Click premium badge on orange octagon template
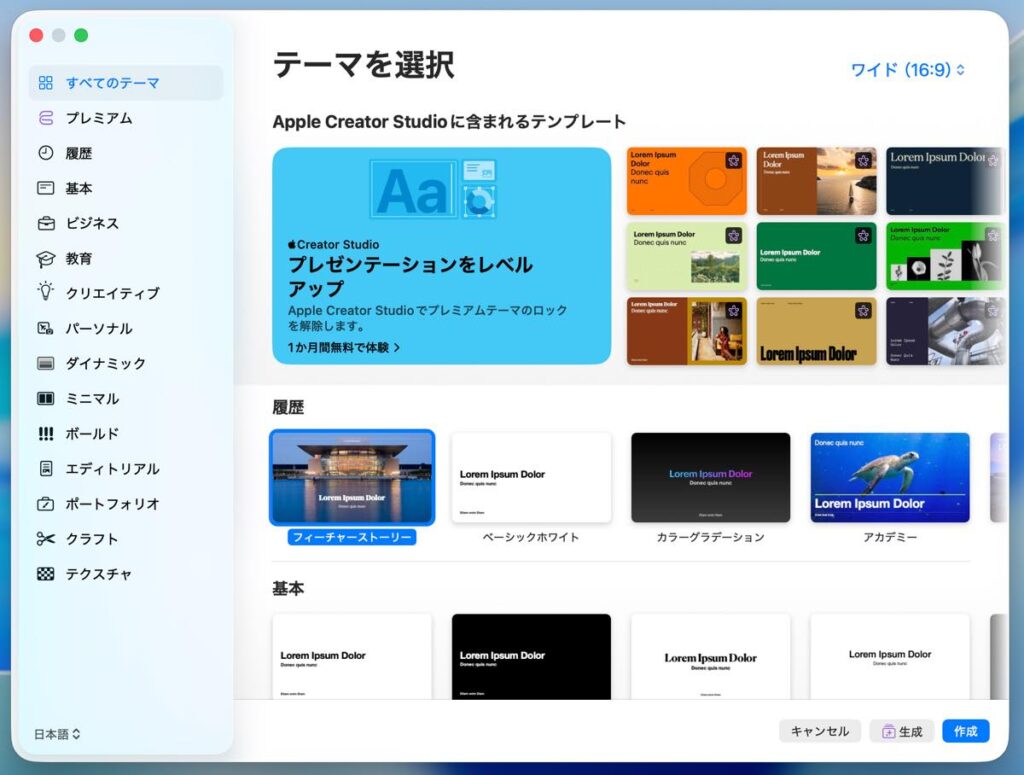Image resolution: width=1024 pixels, height=775 pixels. [x=733, y=161]
